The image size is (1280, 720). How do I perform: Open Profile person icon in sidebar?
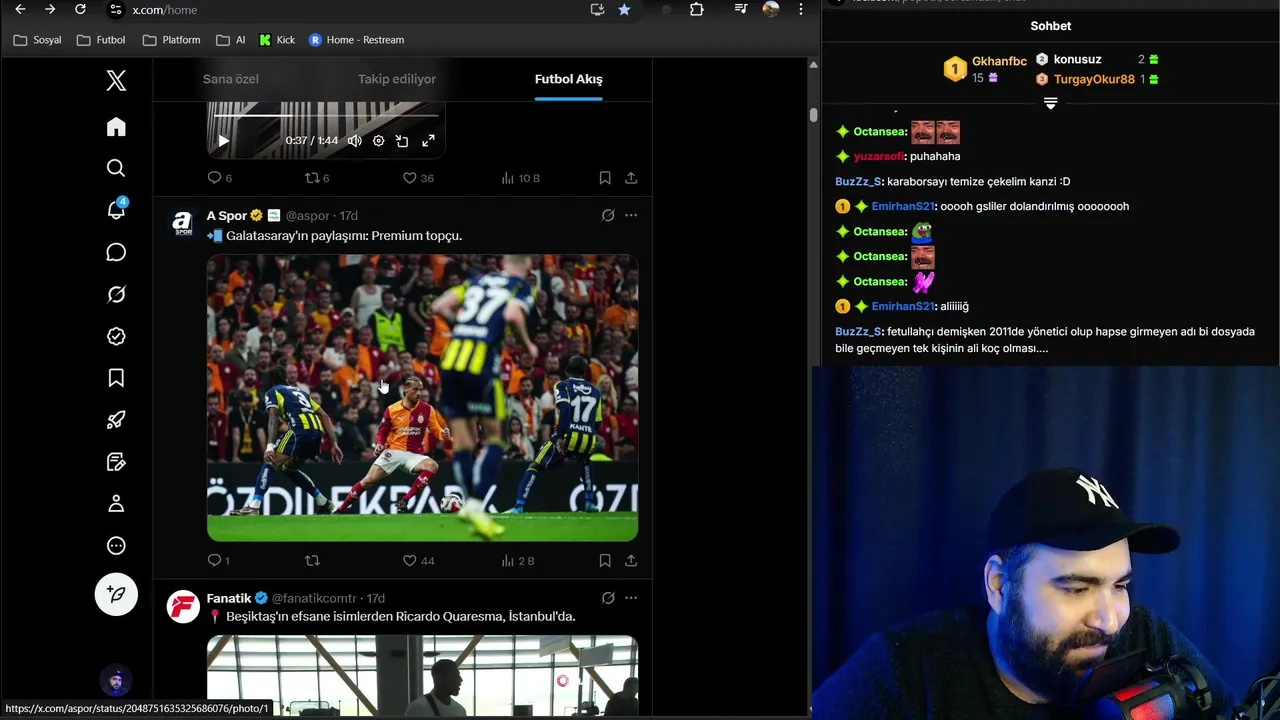click(116, 504)
